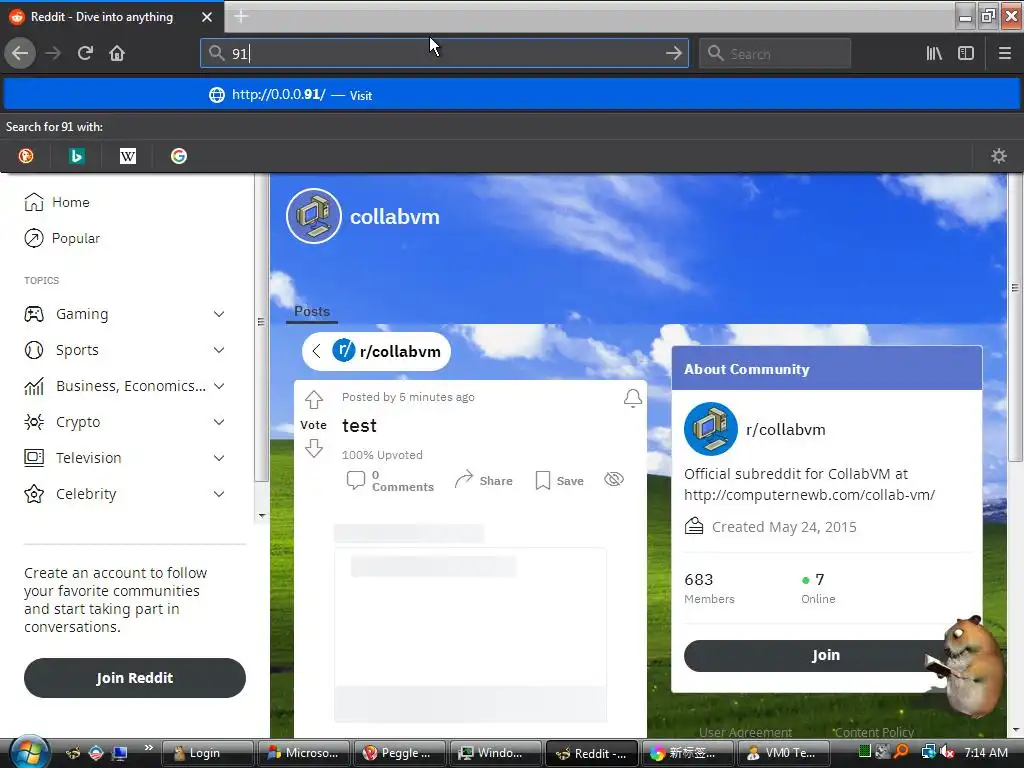Focus the browser Search box
This screenshot has width=1024, height=768.
tap(775, 53)
